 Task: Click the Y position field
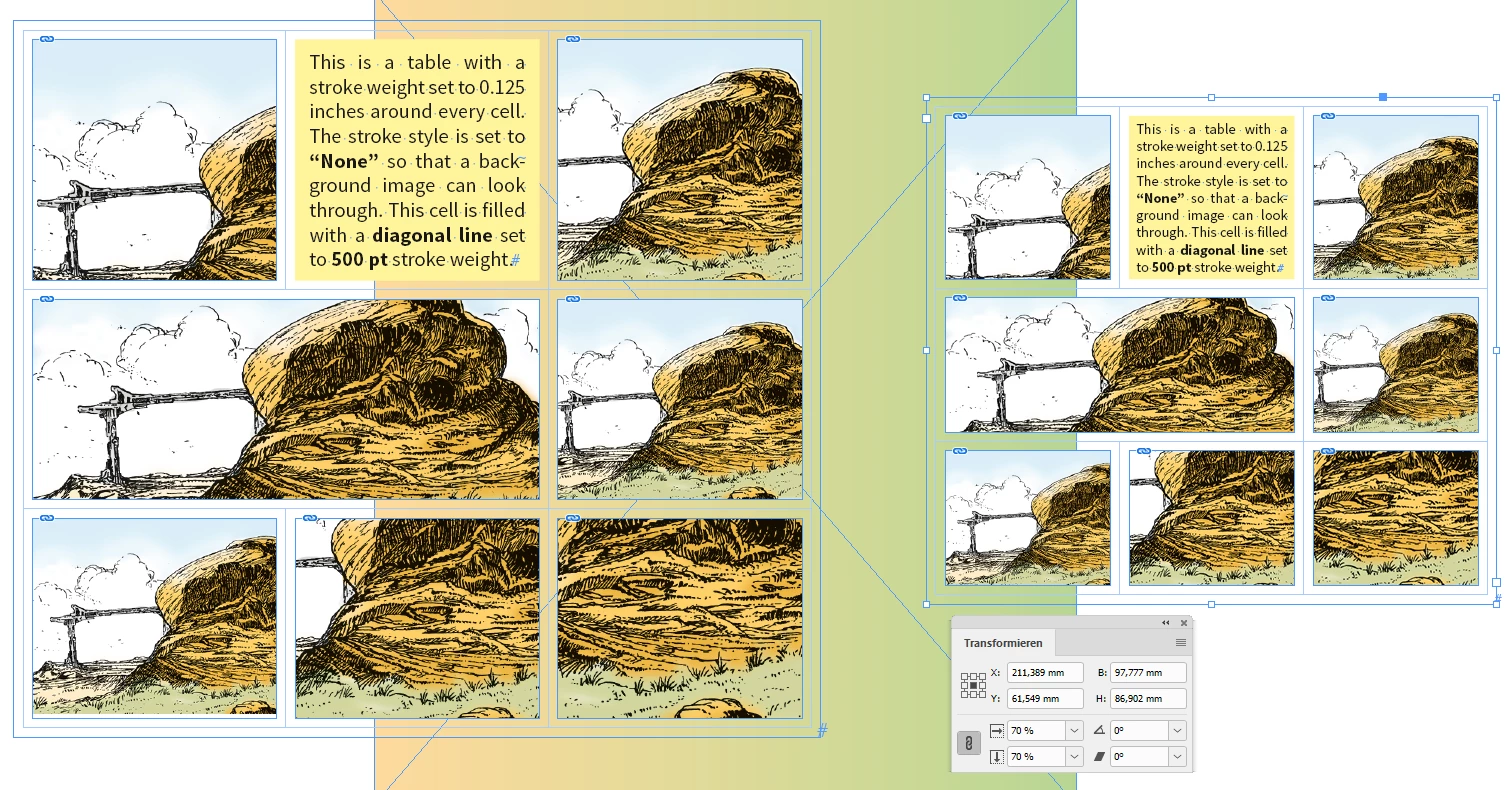[1045, 699]
